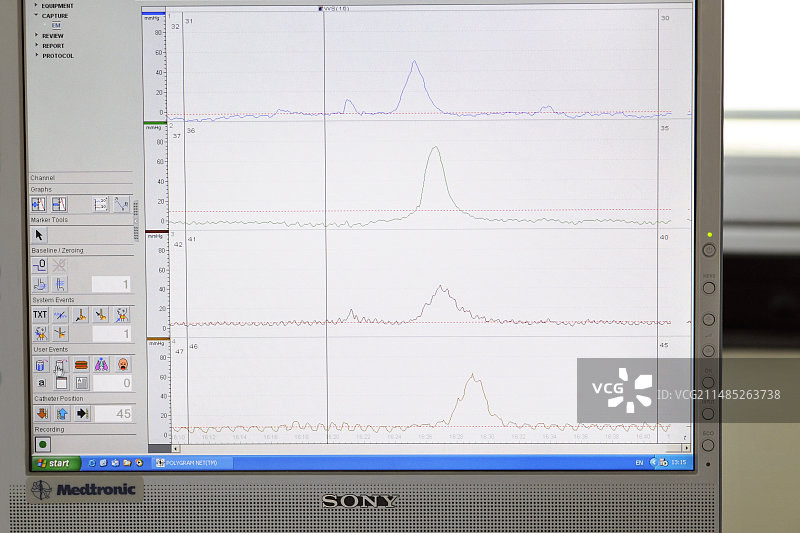The image size is (800, 533).
Task: Click the Catheter Position value field showing 45
Action: point(112,413)
